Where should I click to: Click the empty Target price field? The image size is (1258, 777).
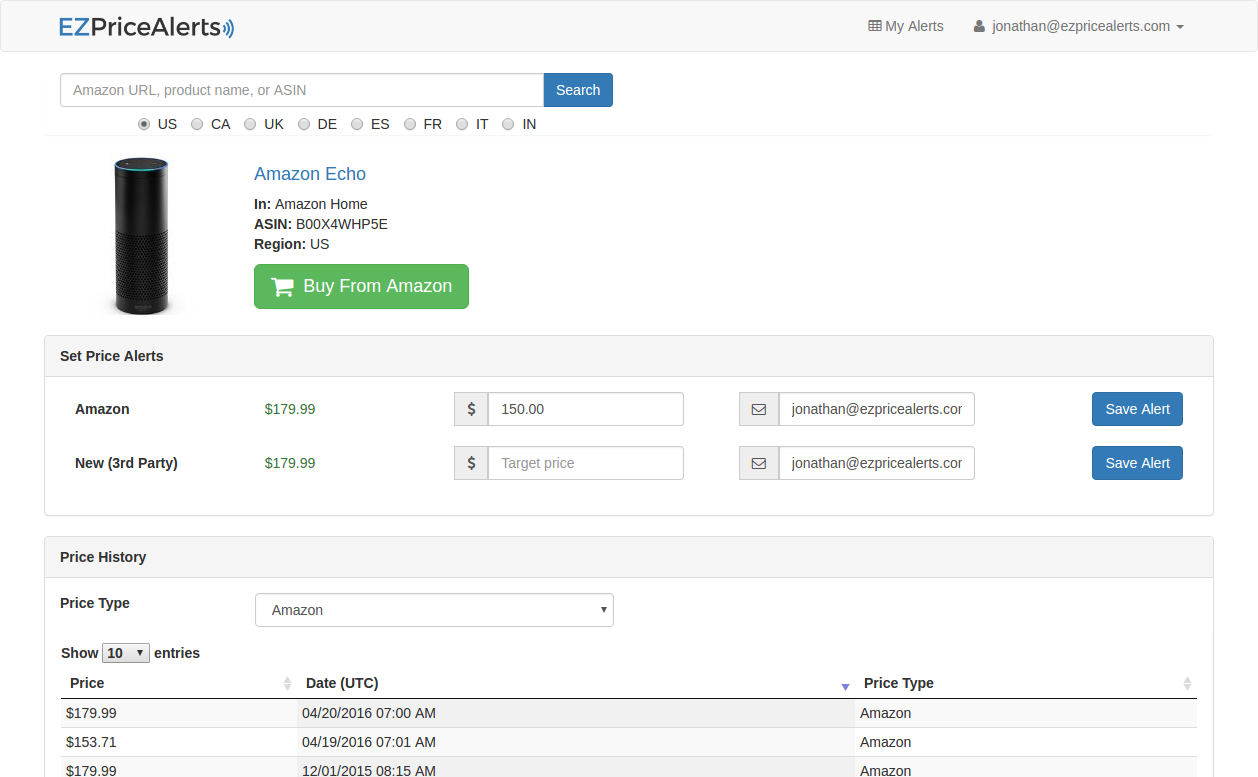pyautogui.click(x=586, y=463)
